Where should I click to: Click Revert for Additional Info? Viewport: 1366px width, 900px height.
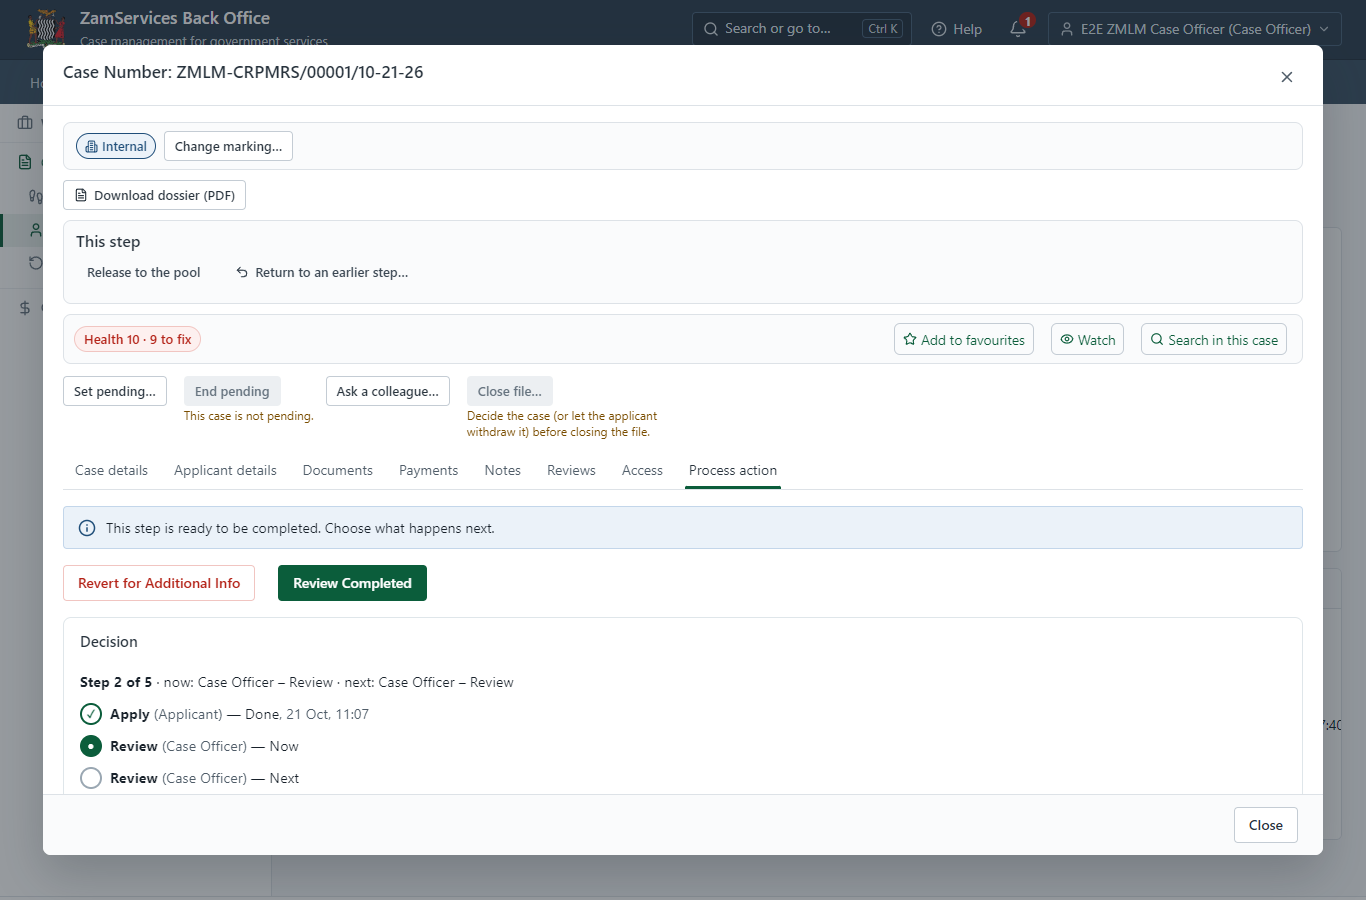159,583
